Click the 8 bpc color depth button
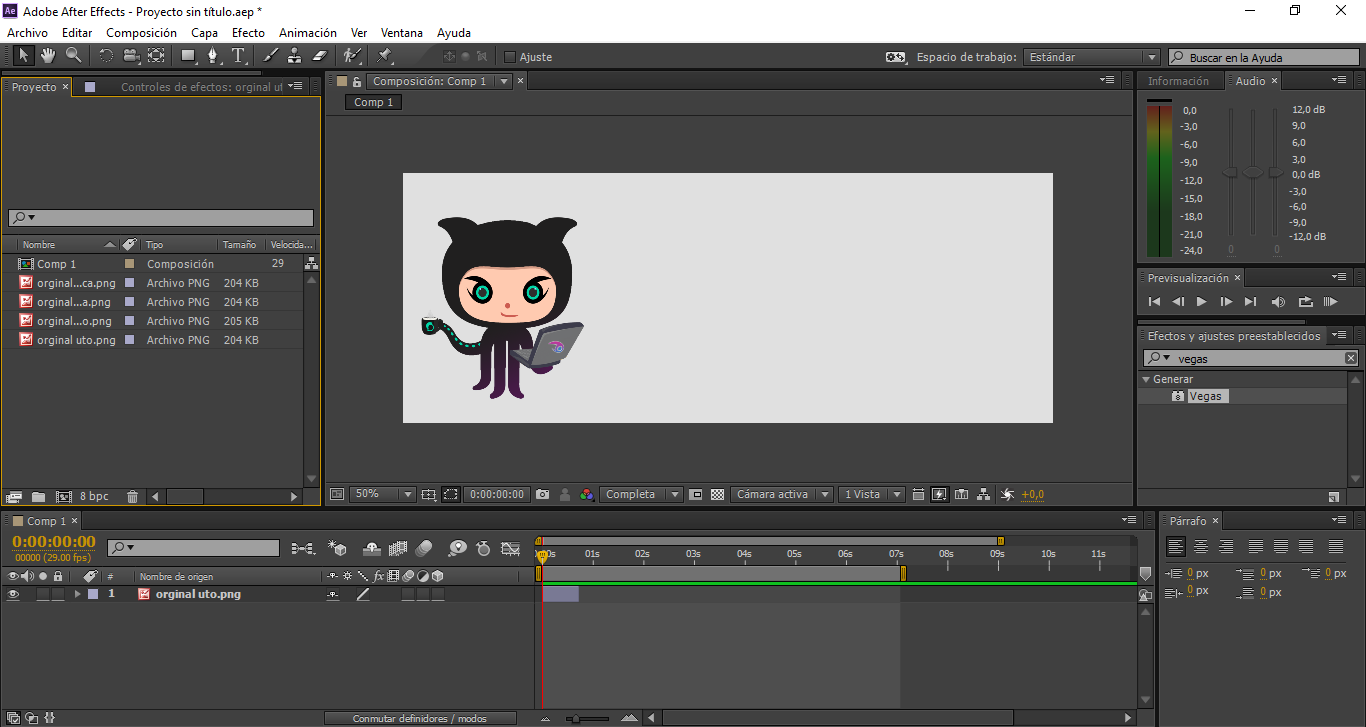Screen dimensions: 1366x727 coord(94,496)
